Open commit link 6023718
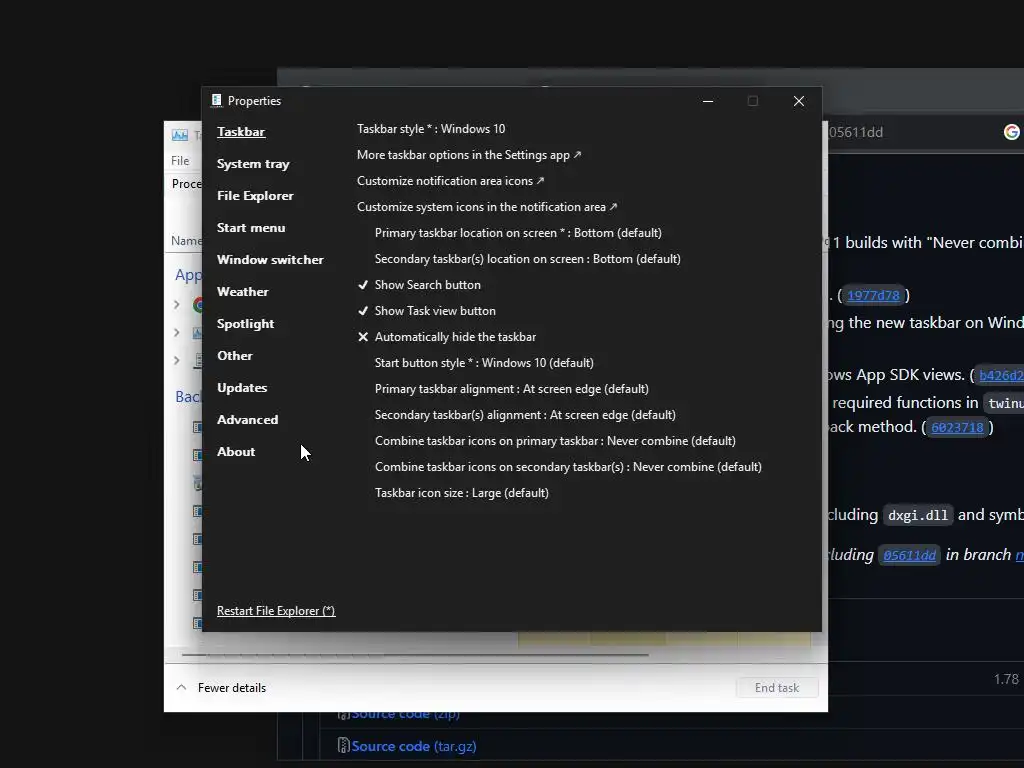This screenshot has width=1024, height=768. tap(957, 427)
